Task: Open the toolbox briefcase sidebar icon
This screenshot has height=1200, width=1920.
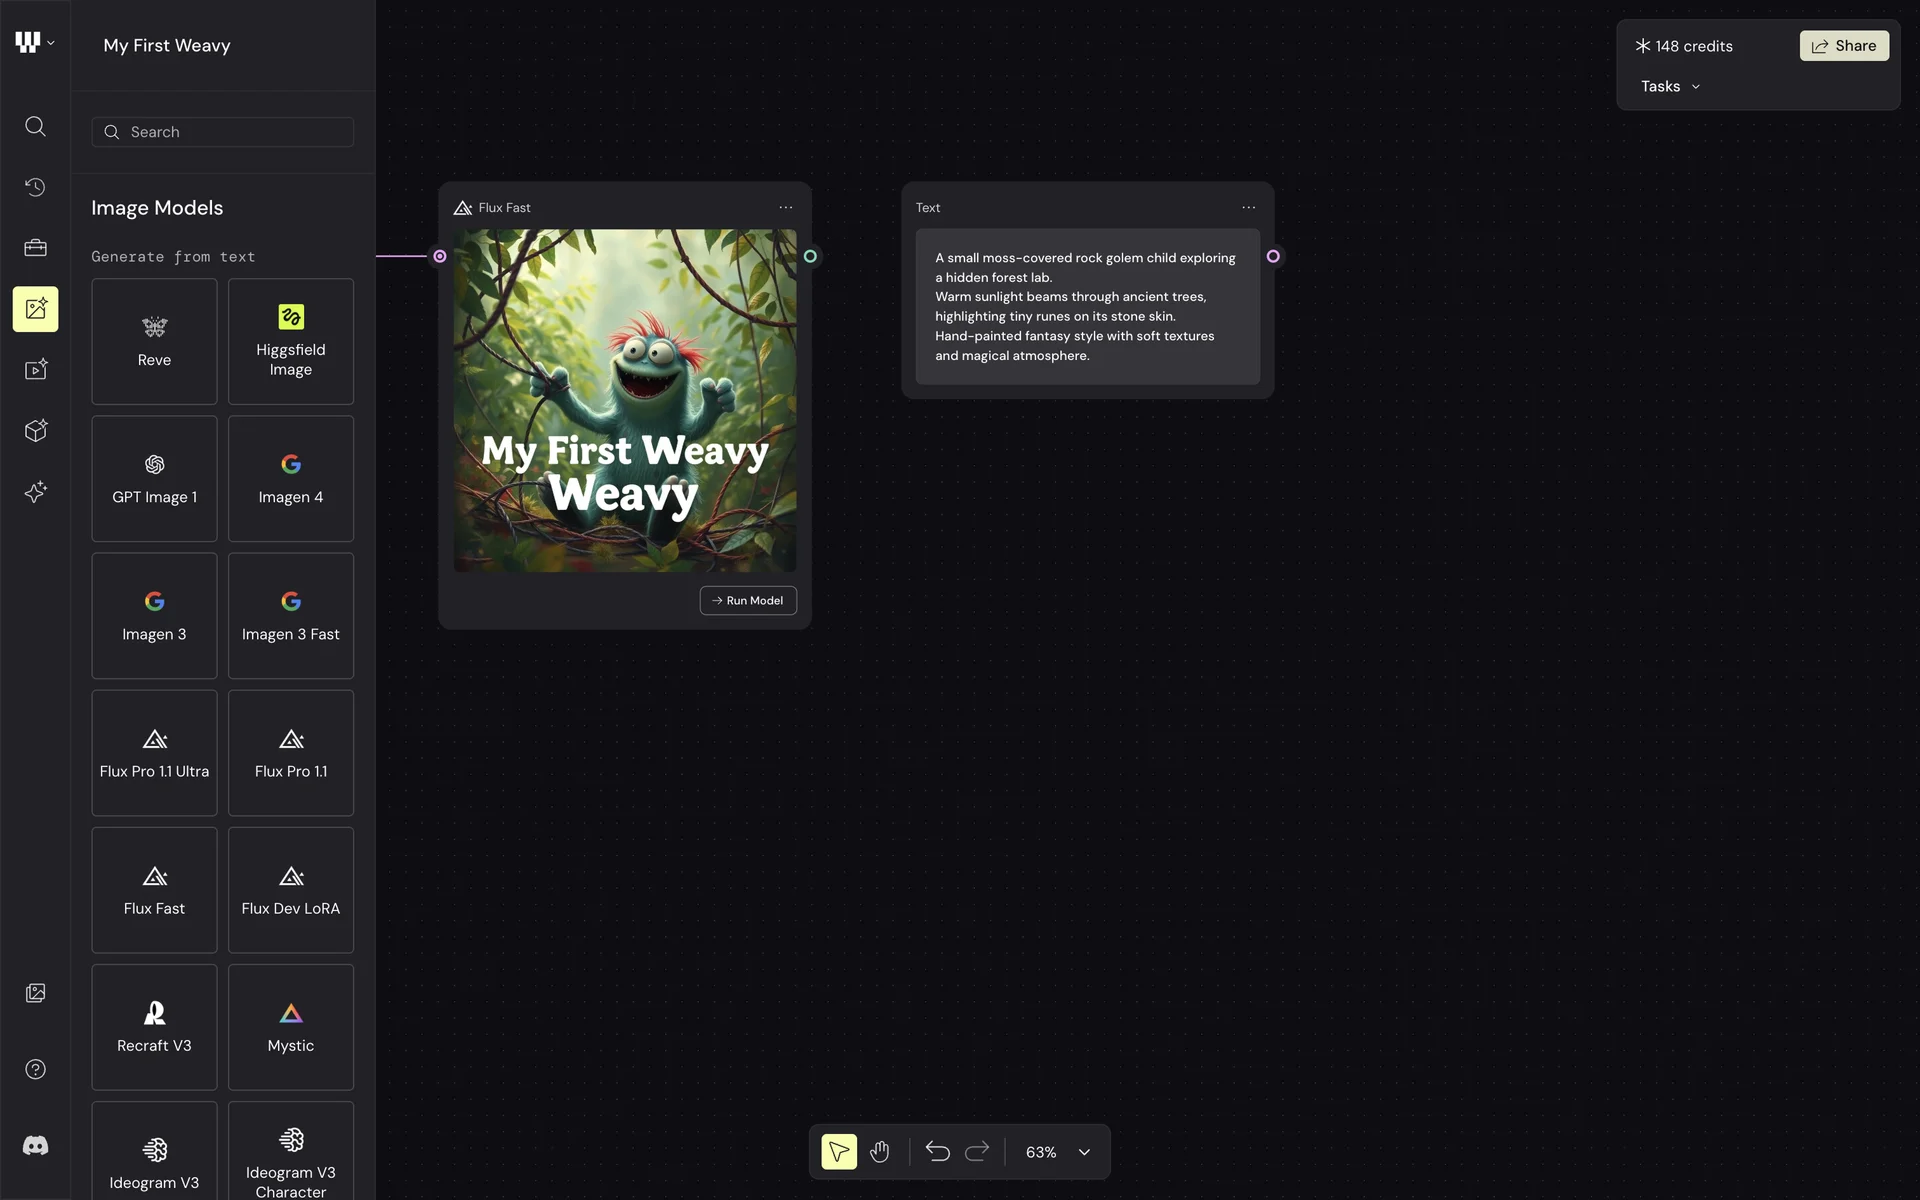Action: pyautogui.click(x=35, y=248)
